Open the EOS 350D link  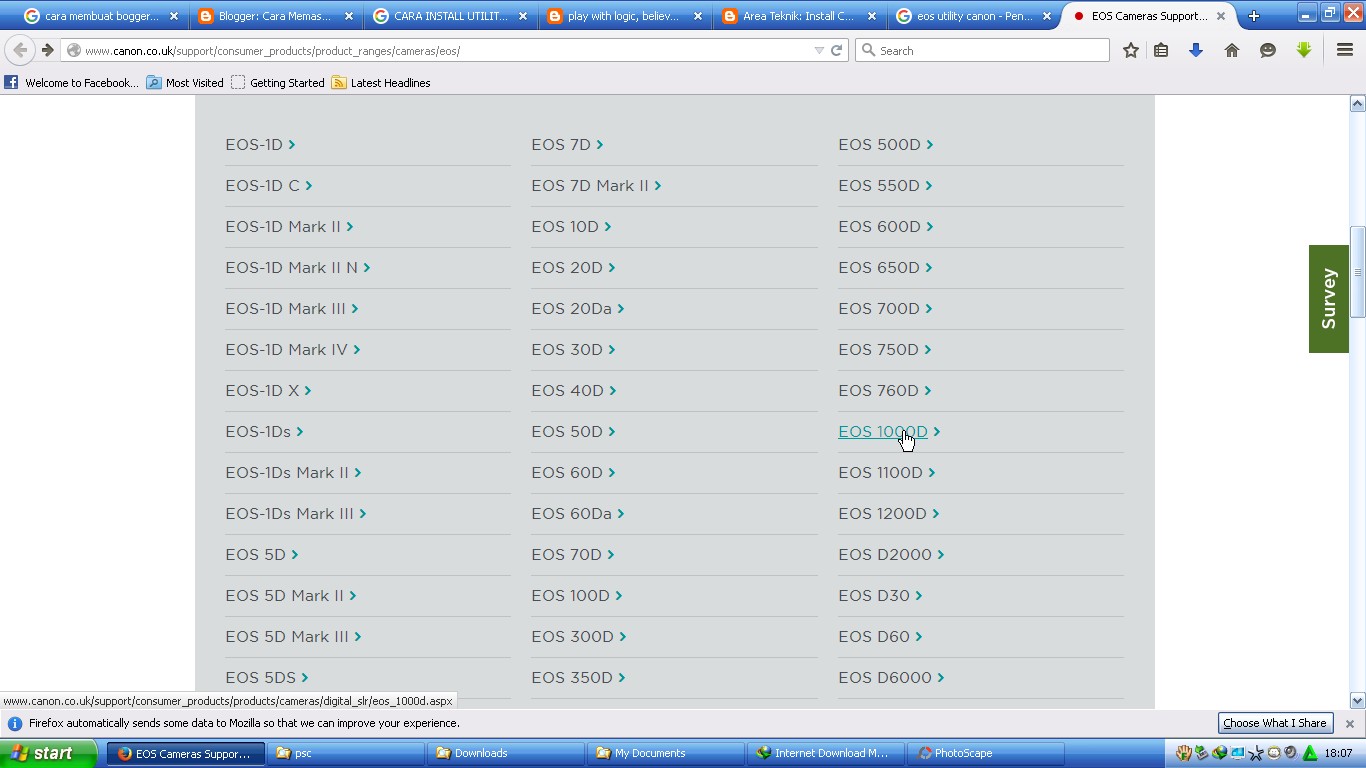pos(578,678)
